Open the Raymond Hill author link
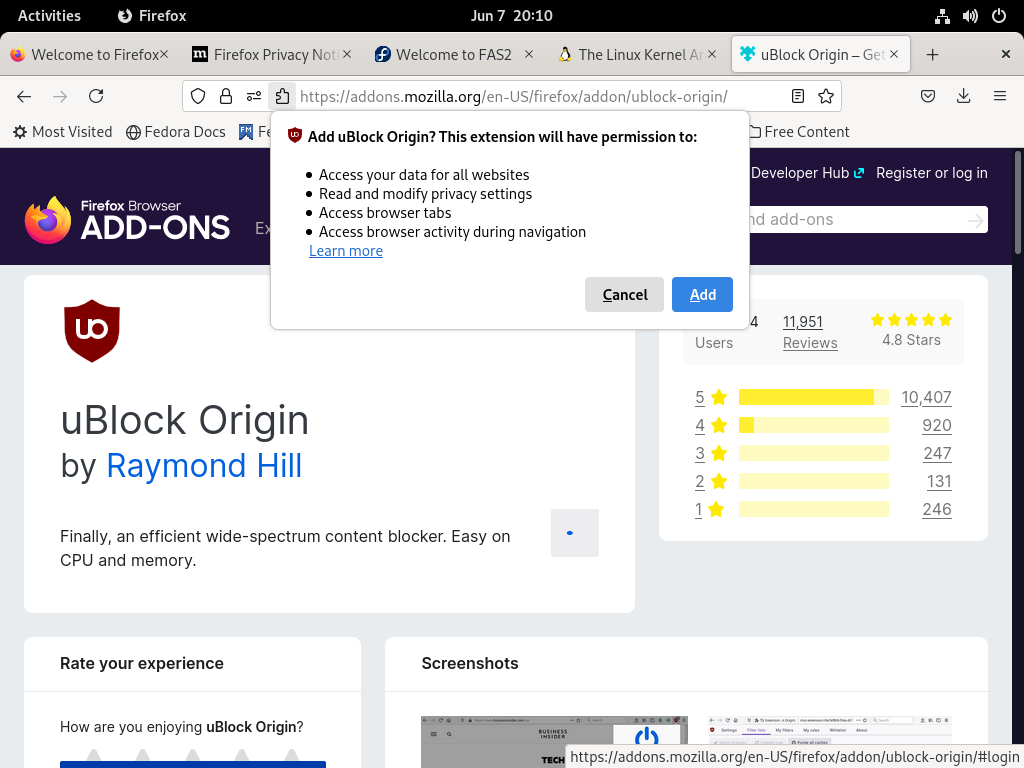 (204, 466)
